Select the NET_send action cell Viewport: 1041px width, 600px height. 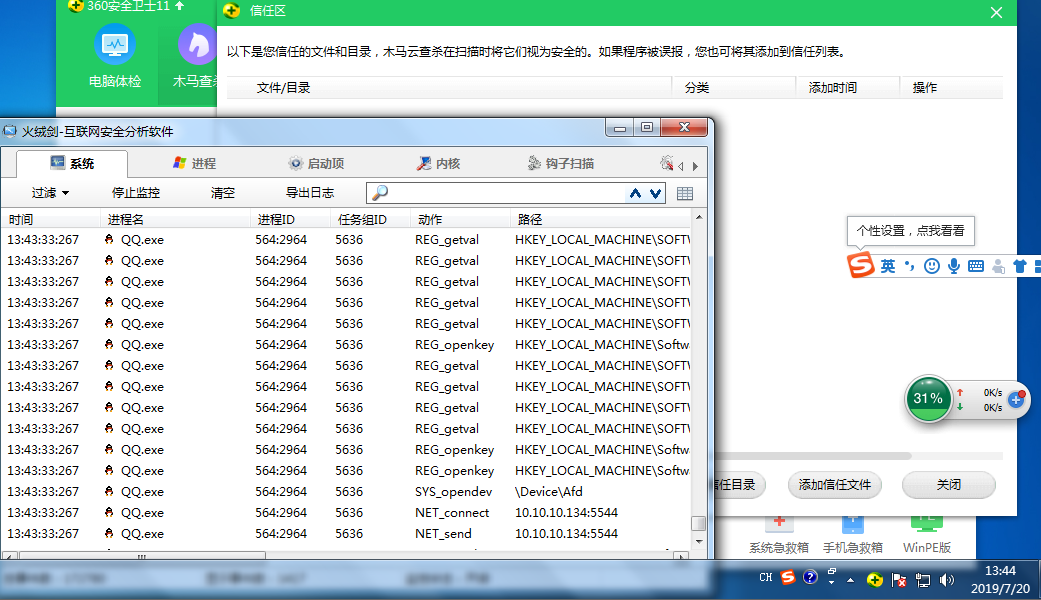[443, 534]
